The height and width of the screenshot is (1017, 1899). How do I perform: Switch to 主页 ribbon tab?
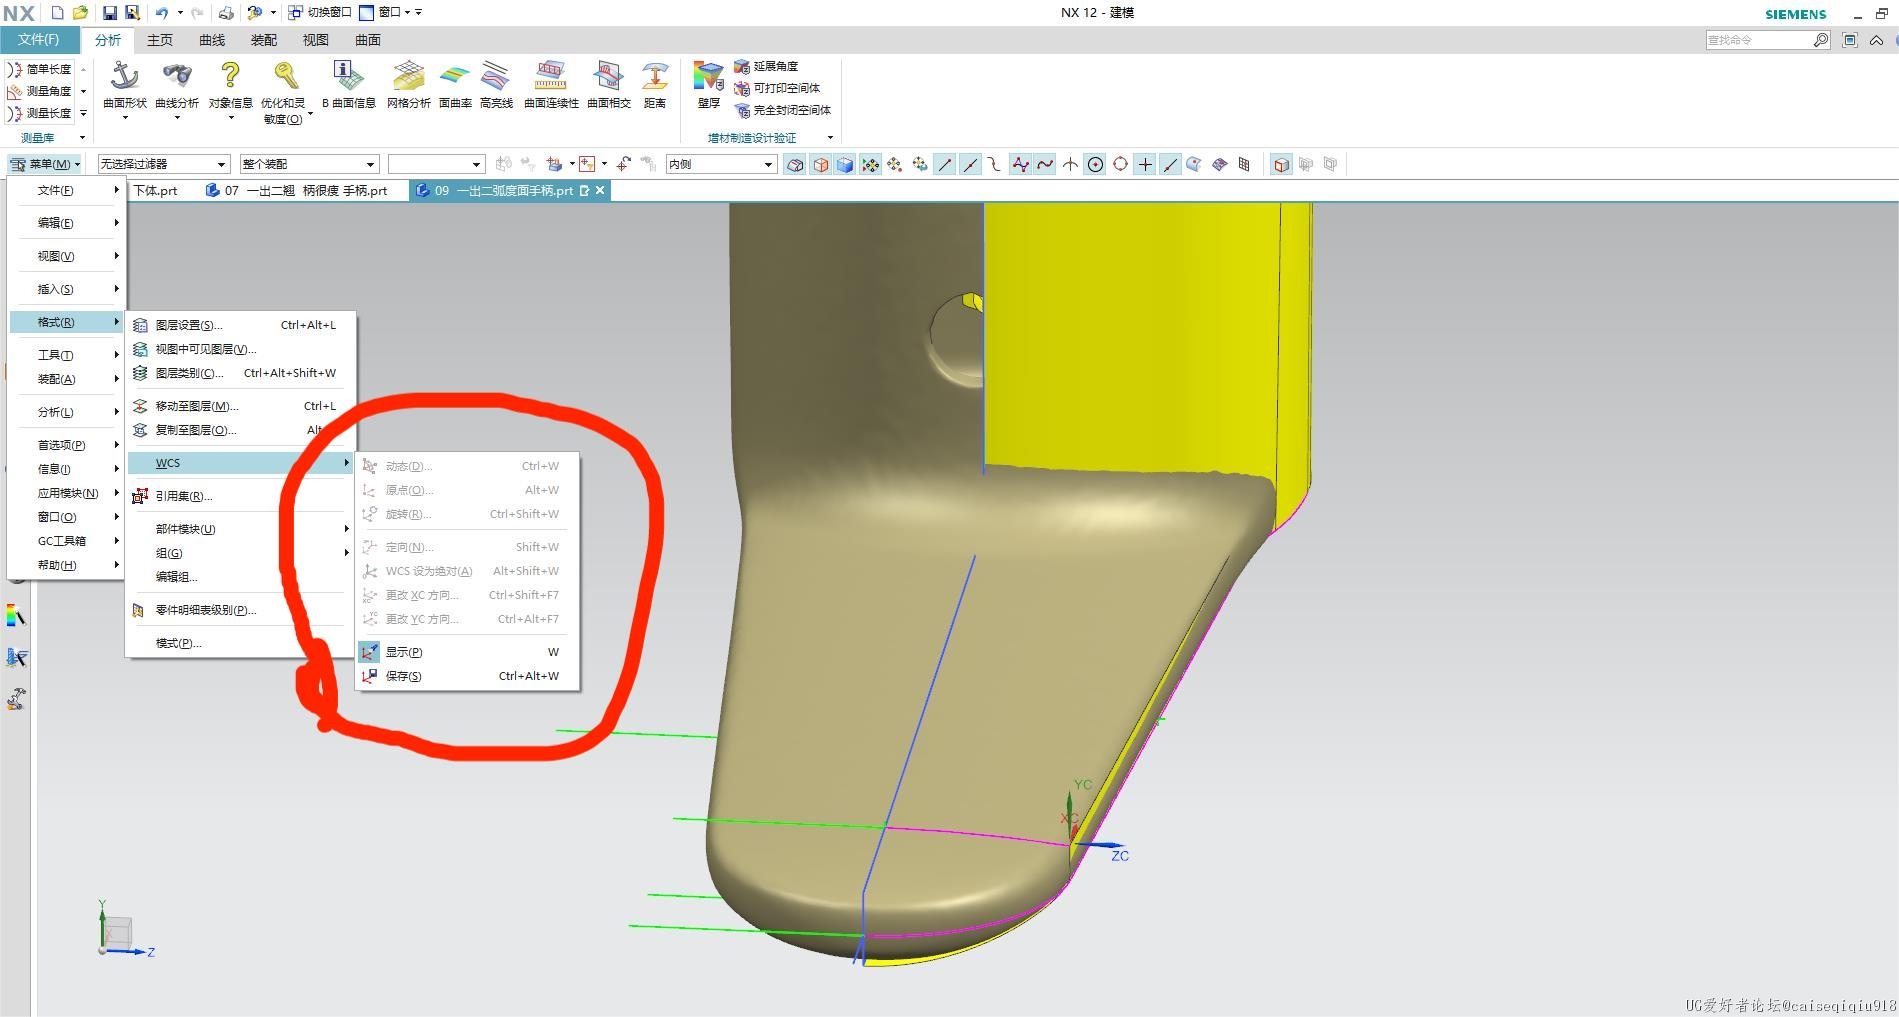(160, 40)
